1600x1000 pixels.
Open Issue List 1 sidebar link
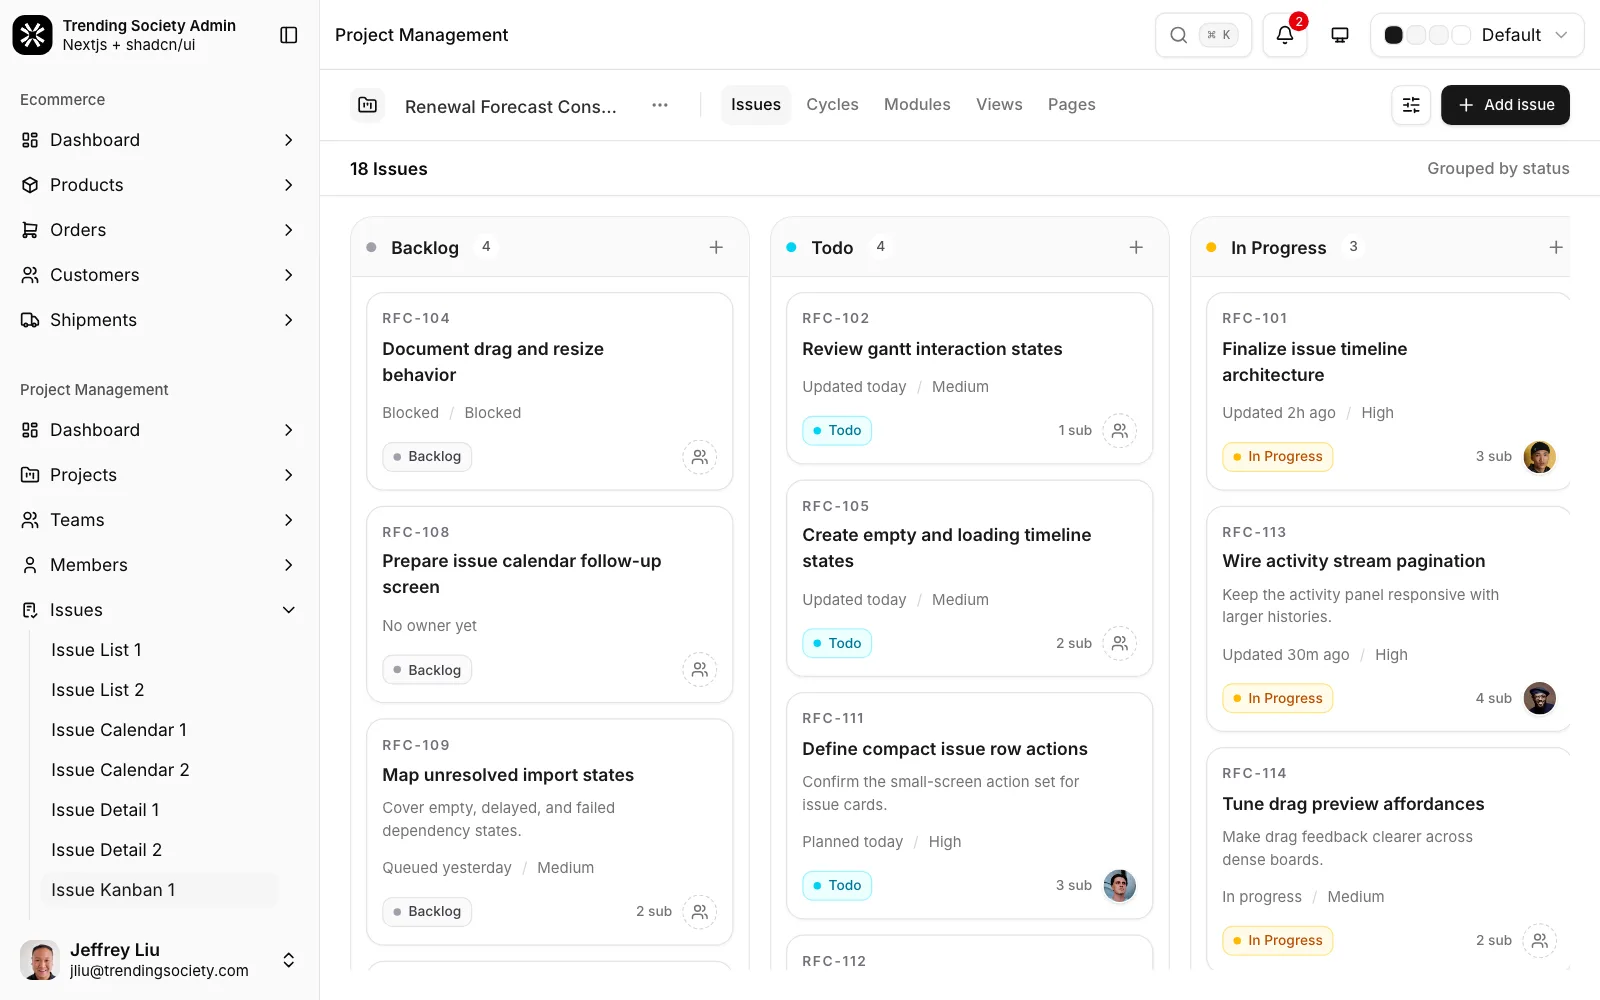[159, 650]
